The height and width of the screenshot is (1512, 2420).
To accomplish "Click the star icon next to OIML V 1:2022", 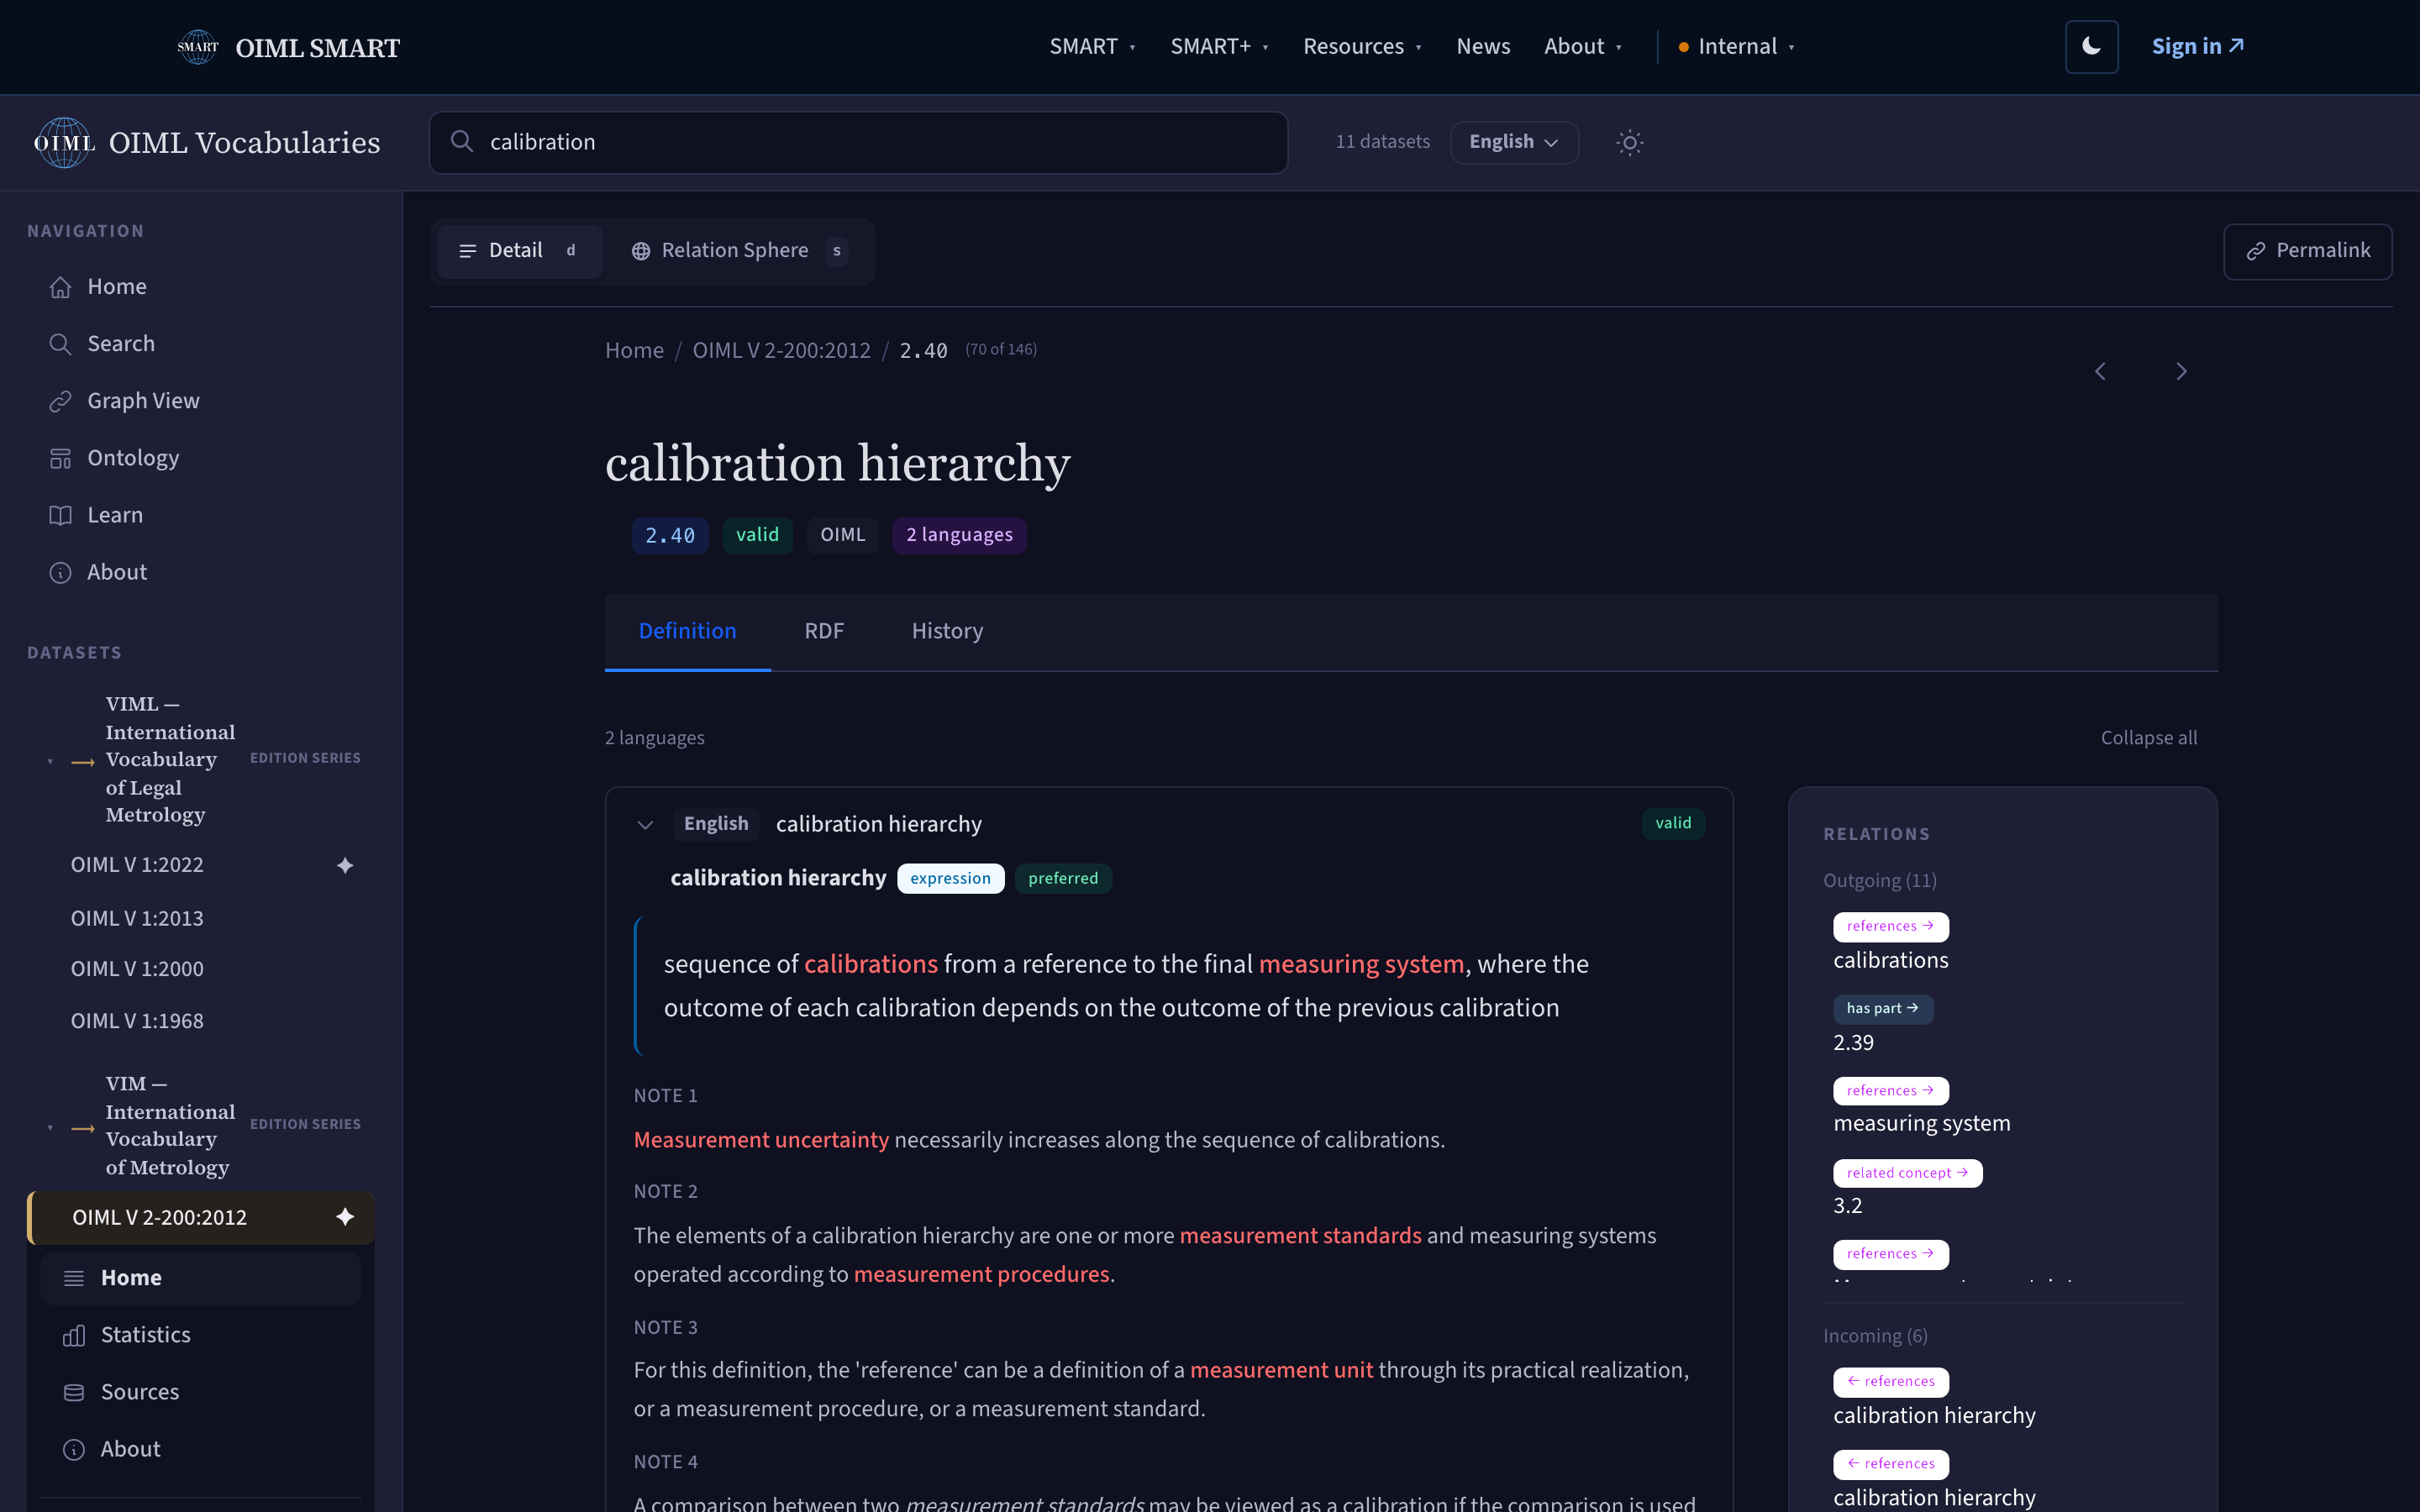I will [x=345, y=865].
